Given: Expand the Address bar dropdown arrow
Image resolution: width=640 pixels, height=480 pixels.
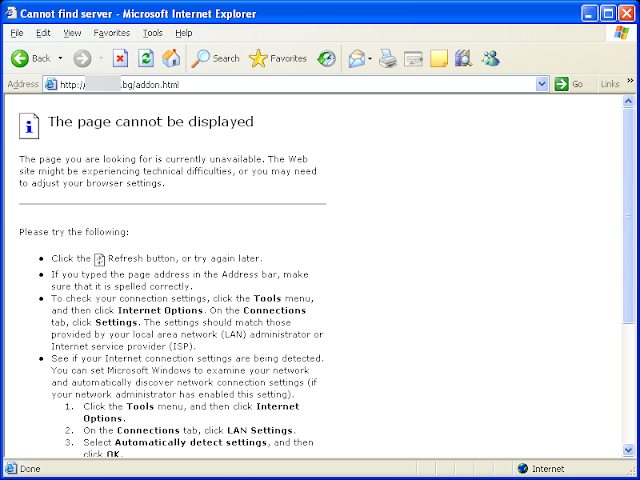Looking at the screenshot, I should click(542, 84).
